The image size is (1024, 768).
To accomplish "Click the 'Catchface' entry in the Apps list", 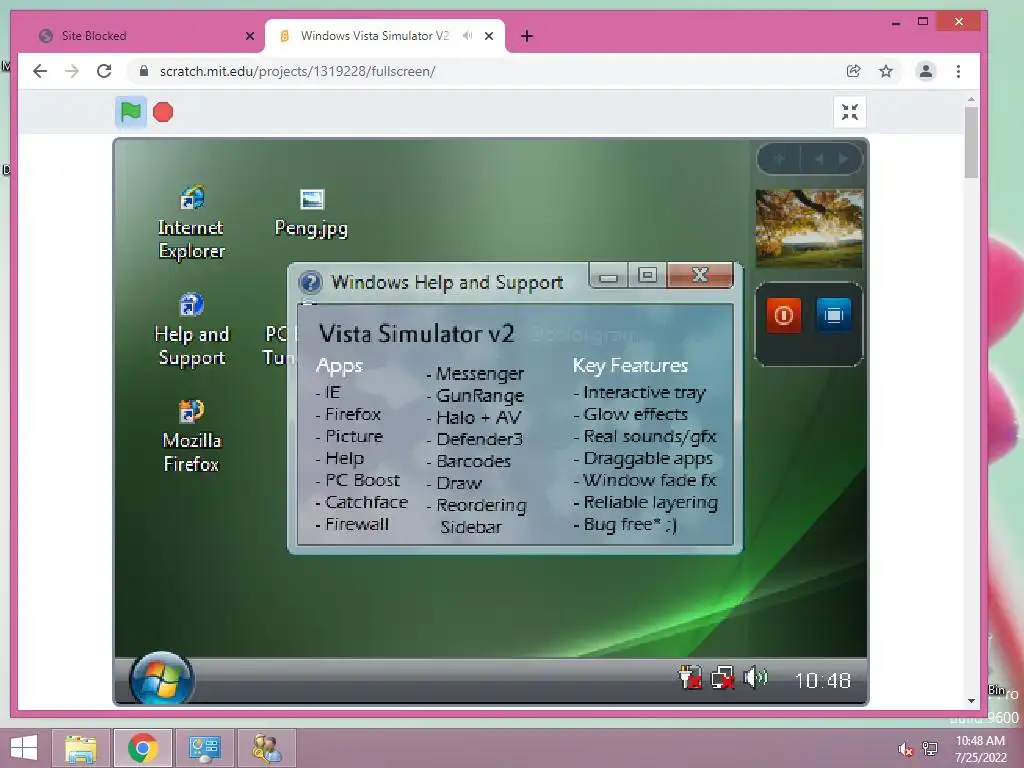I will click(366, 502).
